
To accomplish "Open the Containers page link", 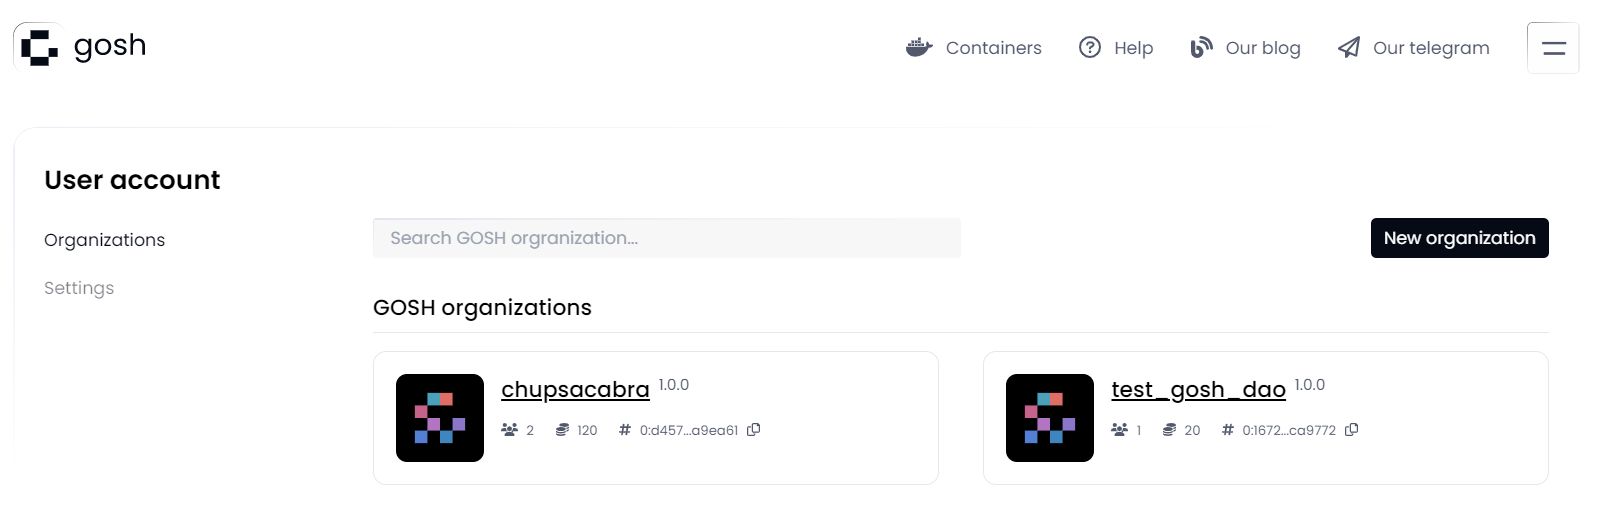I will click(x=993, y=48).
